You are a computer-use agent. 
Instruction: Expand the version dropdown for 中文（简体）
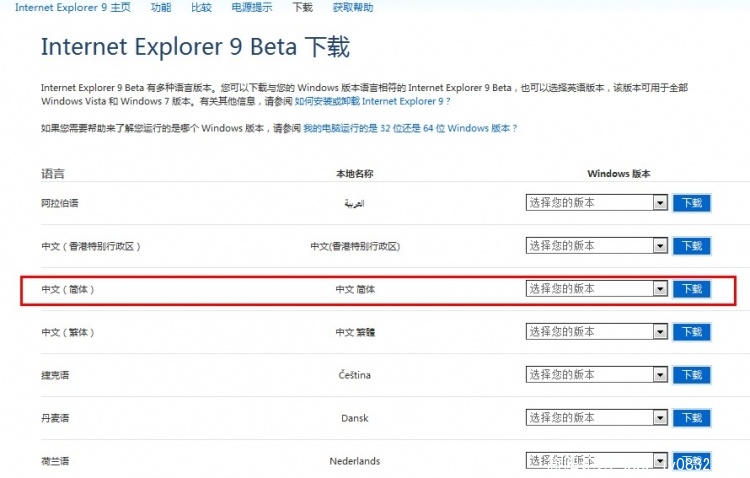[596, 289]
